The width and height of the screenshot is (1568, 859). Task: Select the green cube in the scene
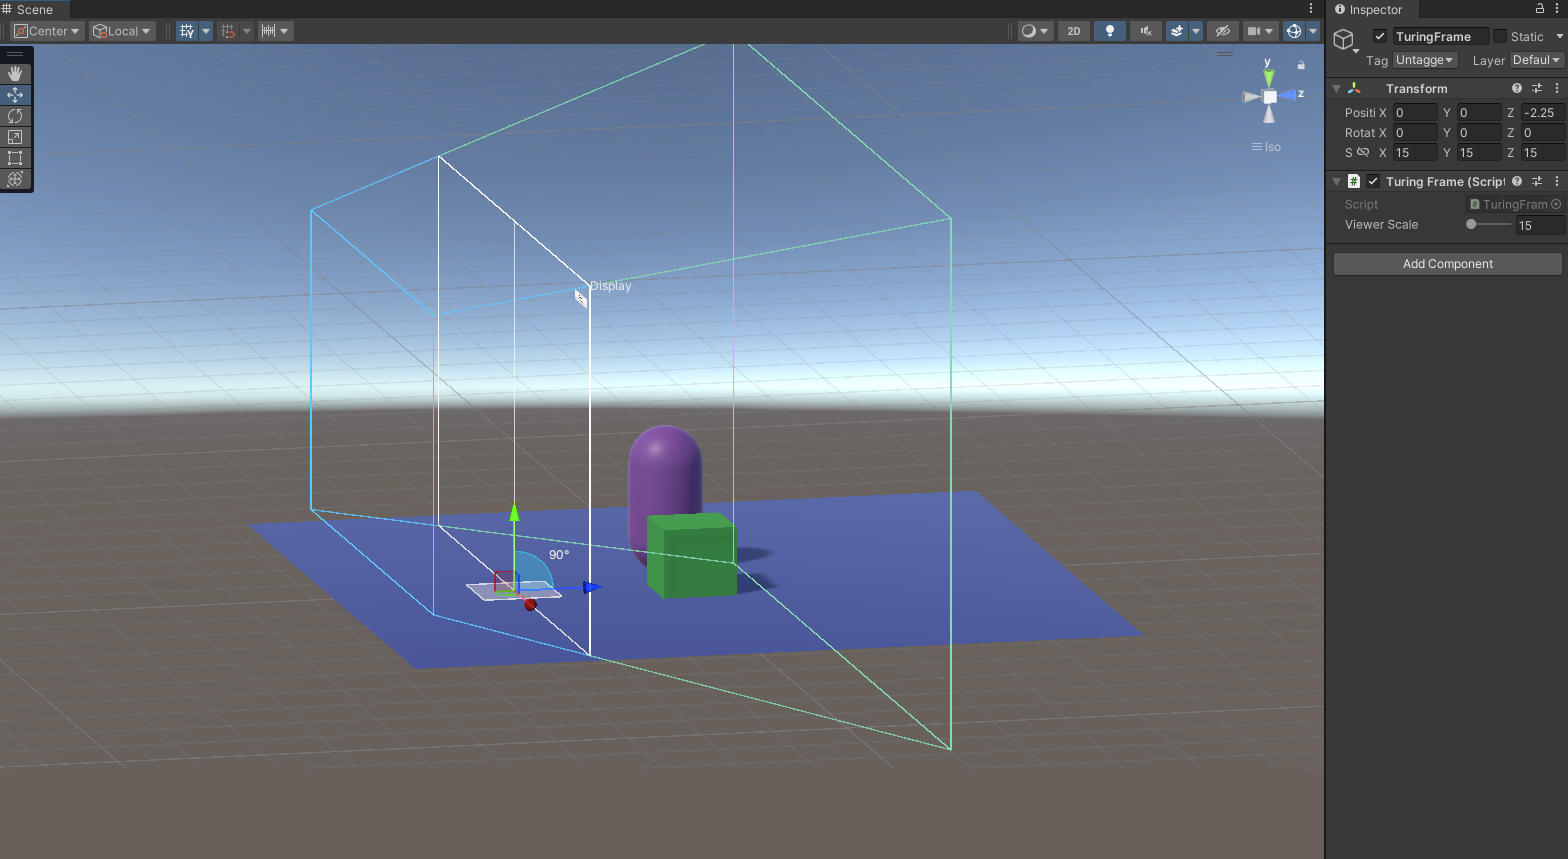pos(691,556)
